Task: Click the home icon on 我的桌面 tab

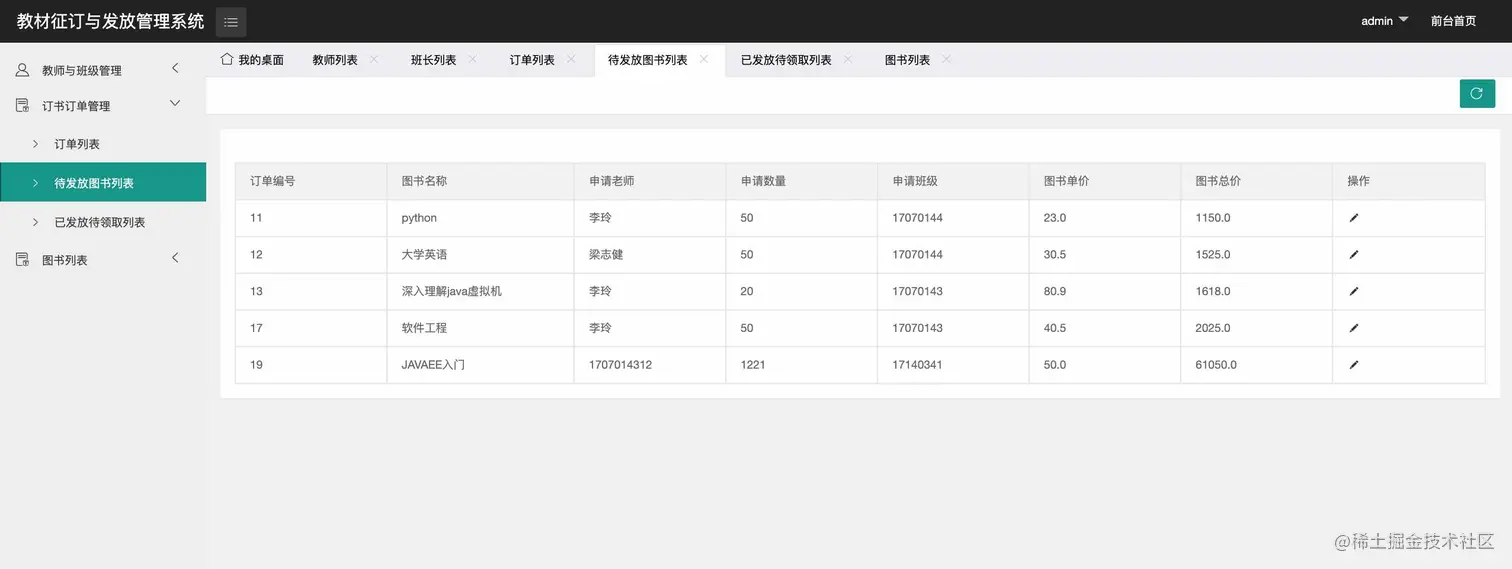Action: (226, 59)
